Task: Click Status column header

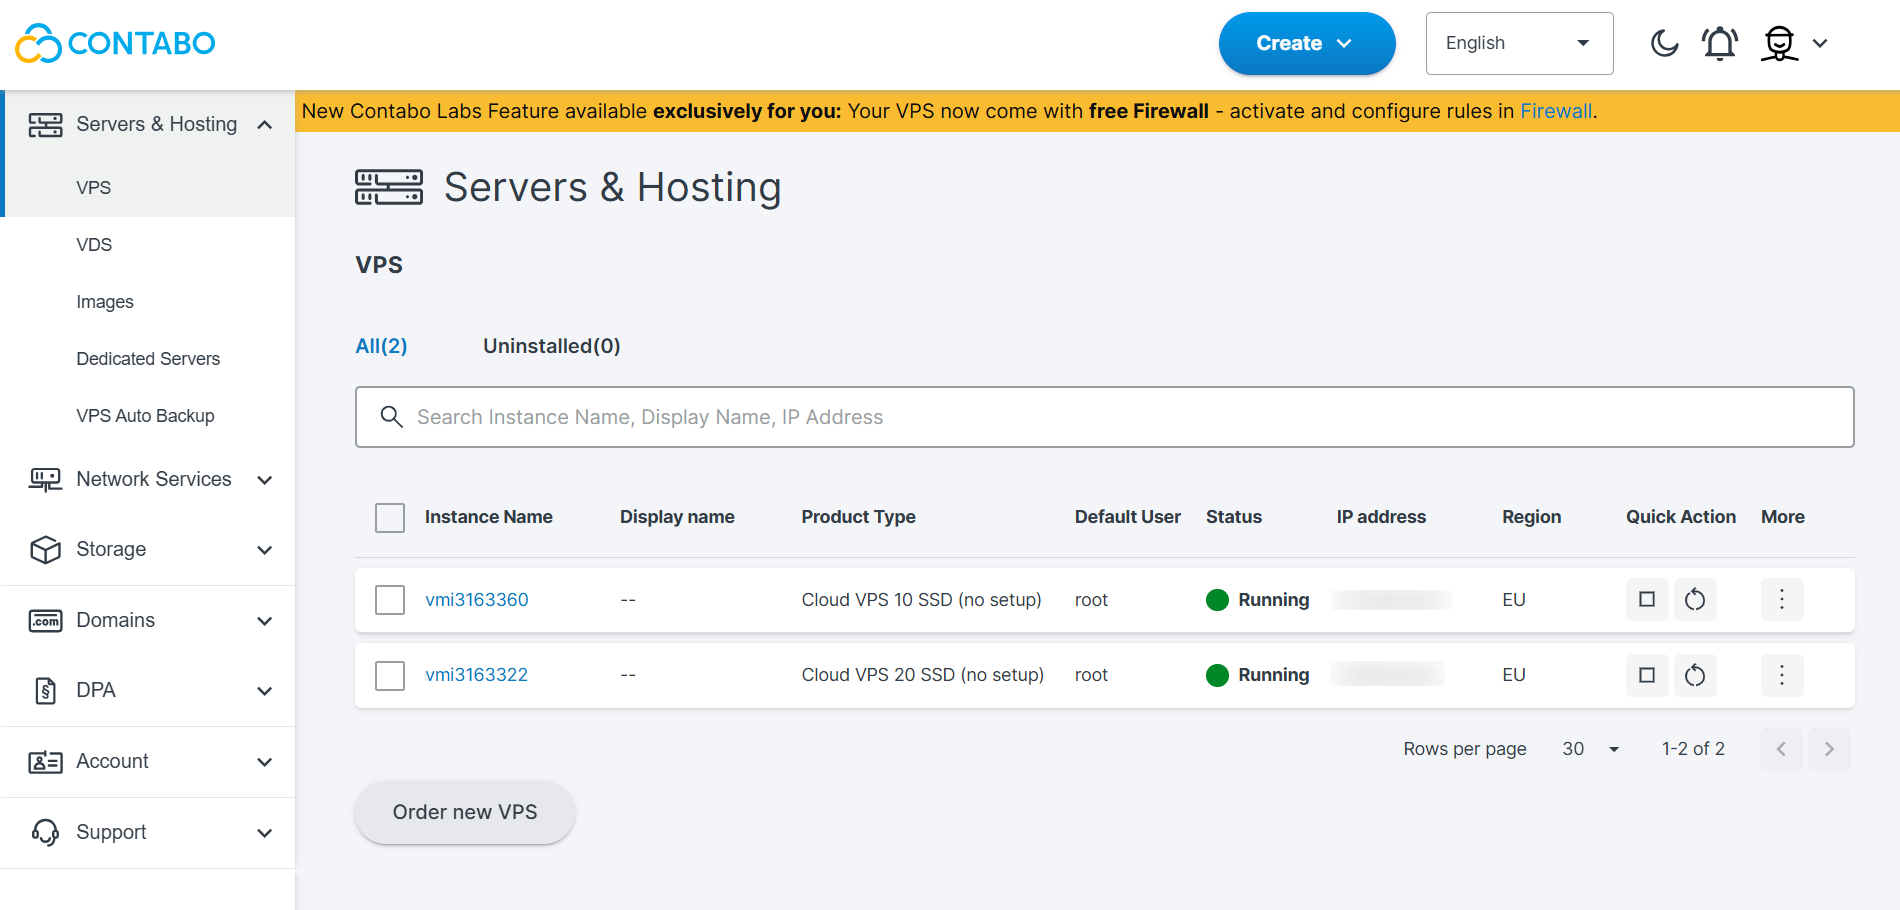Action: [x=1234, y=517]
